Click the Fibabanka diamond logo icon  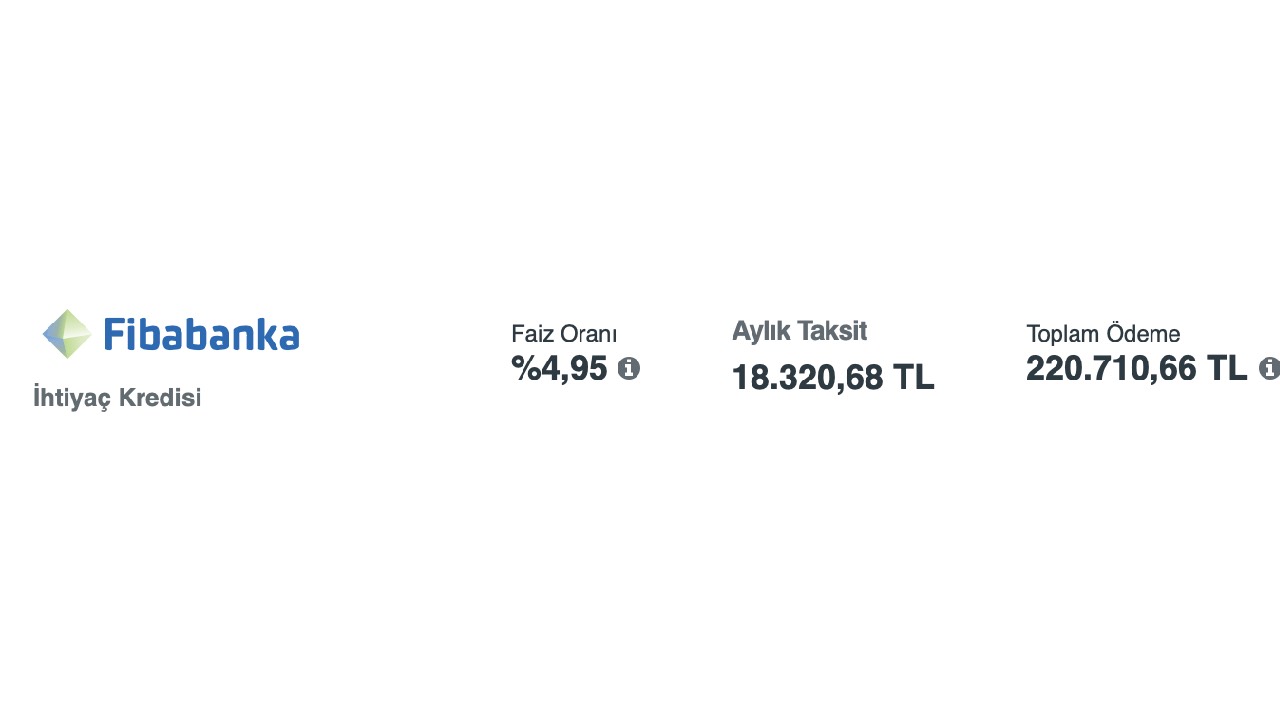(x=66, y=334)
